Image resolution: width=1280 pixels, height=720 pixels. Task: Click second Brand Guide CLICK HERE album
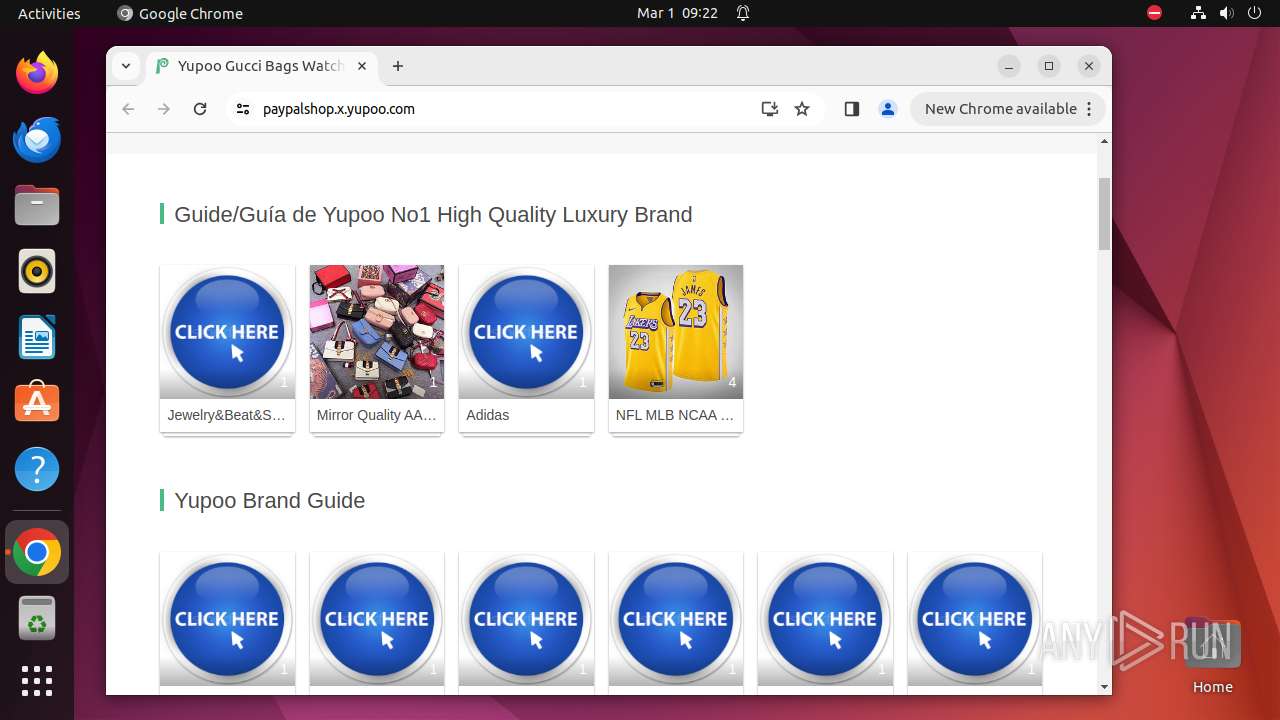tap(377, 618)
